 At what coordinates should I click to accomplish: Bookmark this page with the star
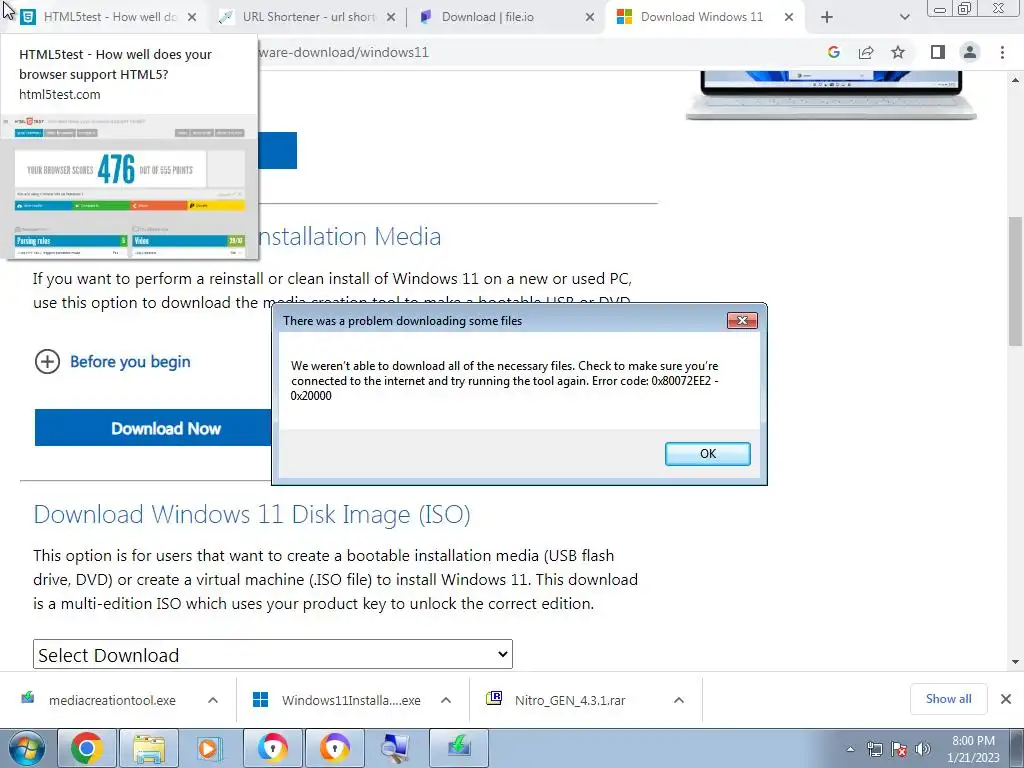(x=898, y=52)
